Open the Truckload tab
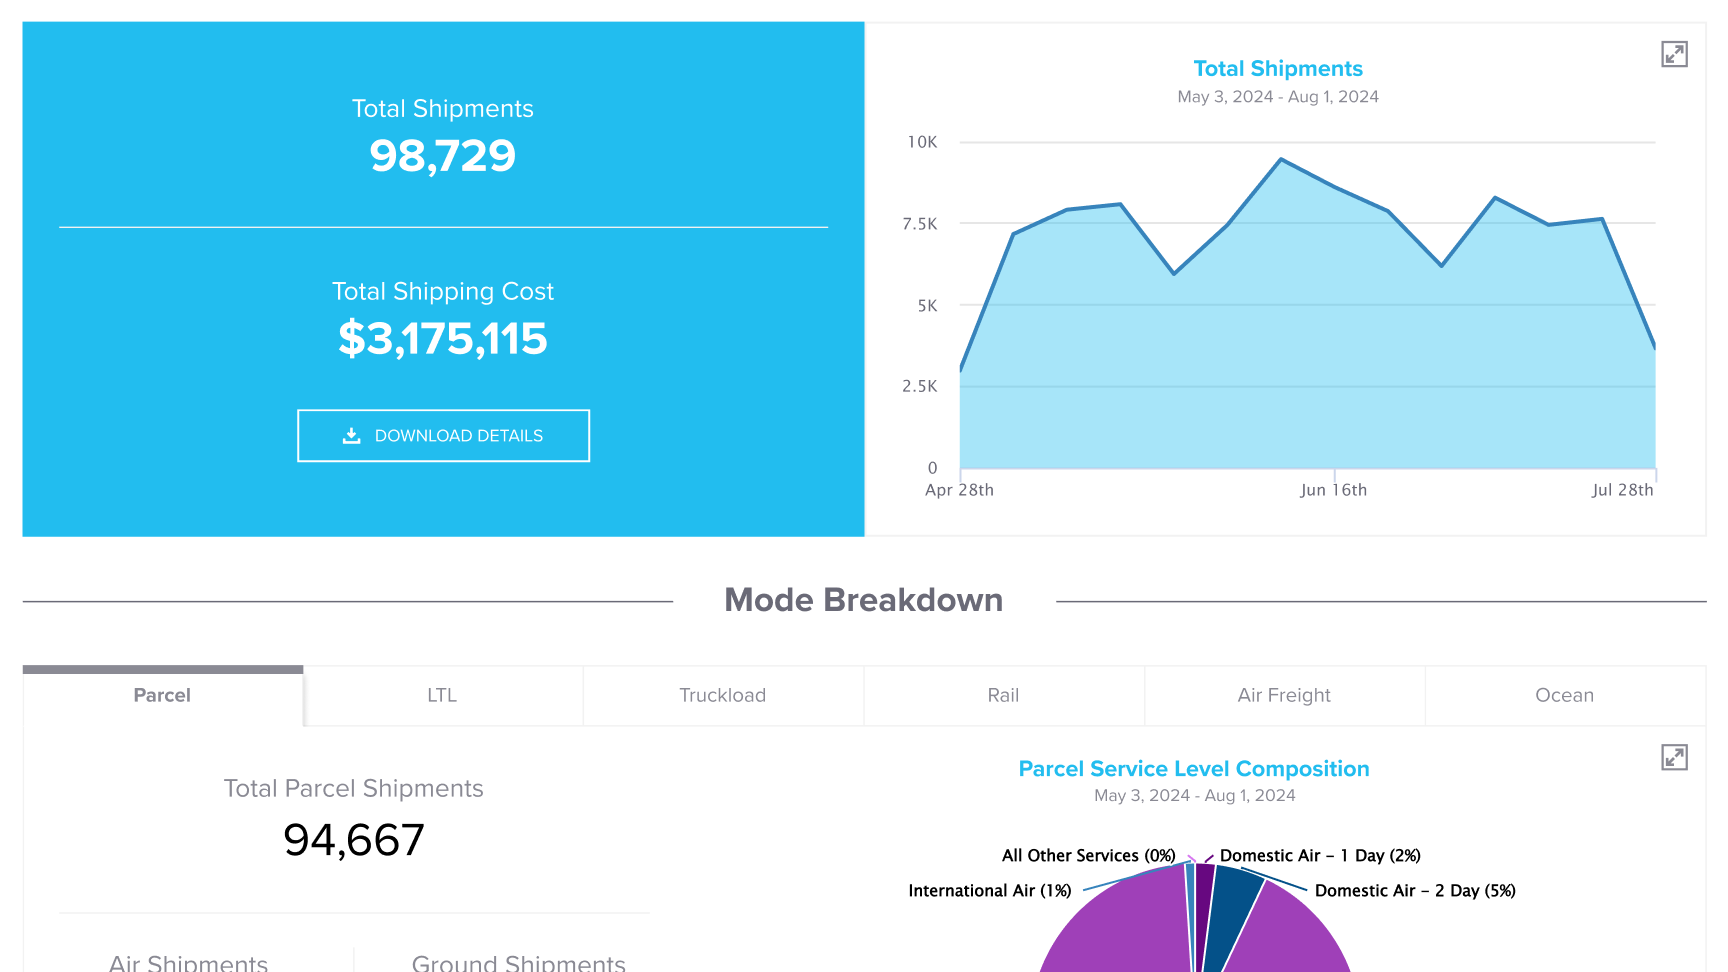The width and height of the screenshot is (1728, 972). point(723,695)
